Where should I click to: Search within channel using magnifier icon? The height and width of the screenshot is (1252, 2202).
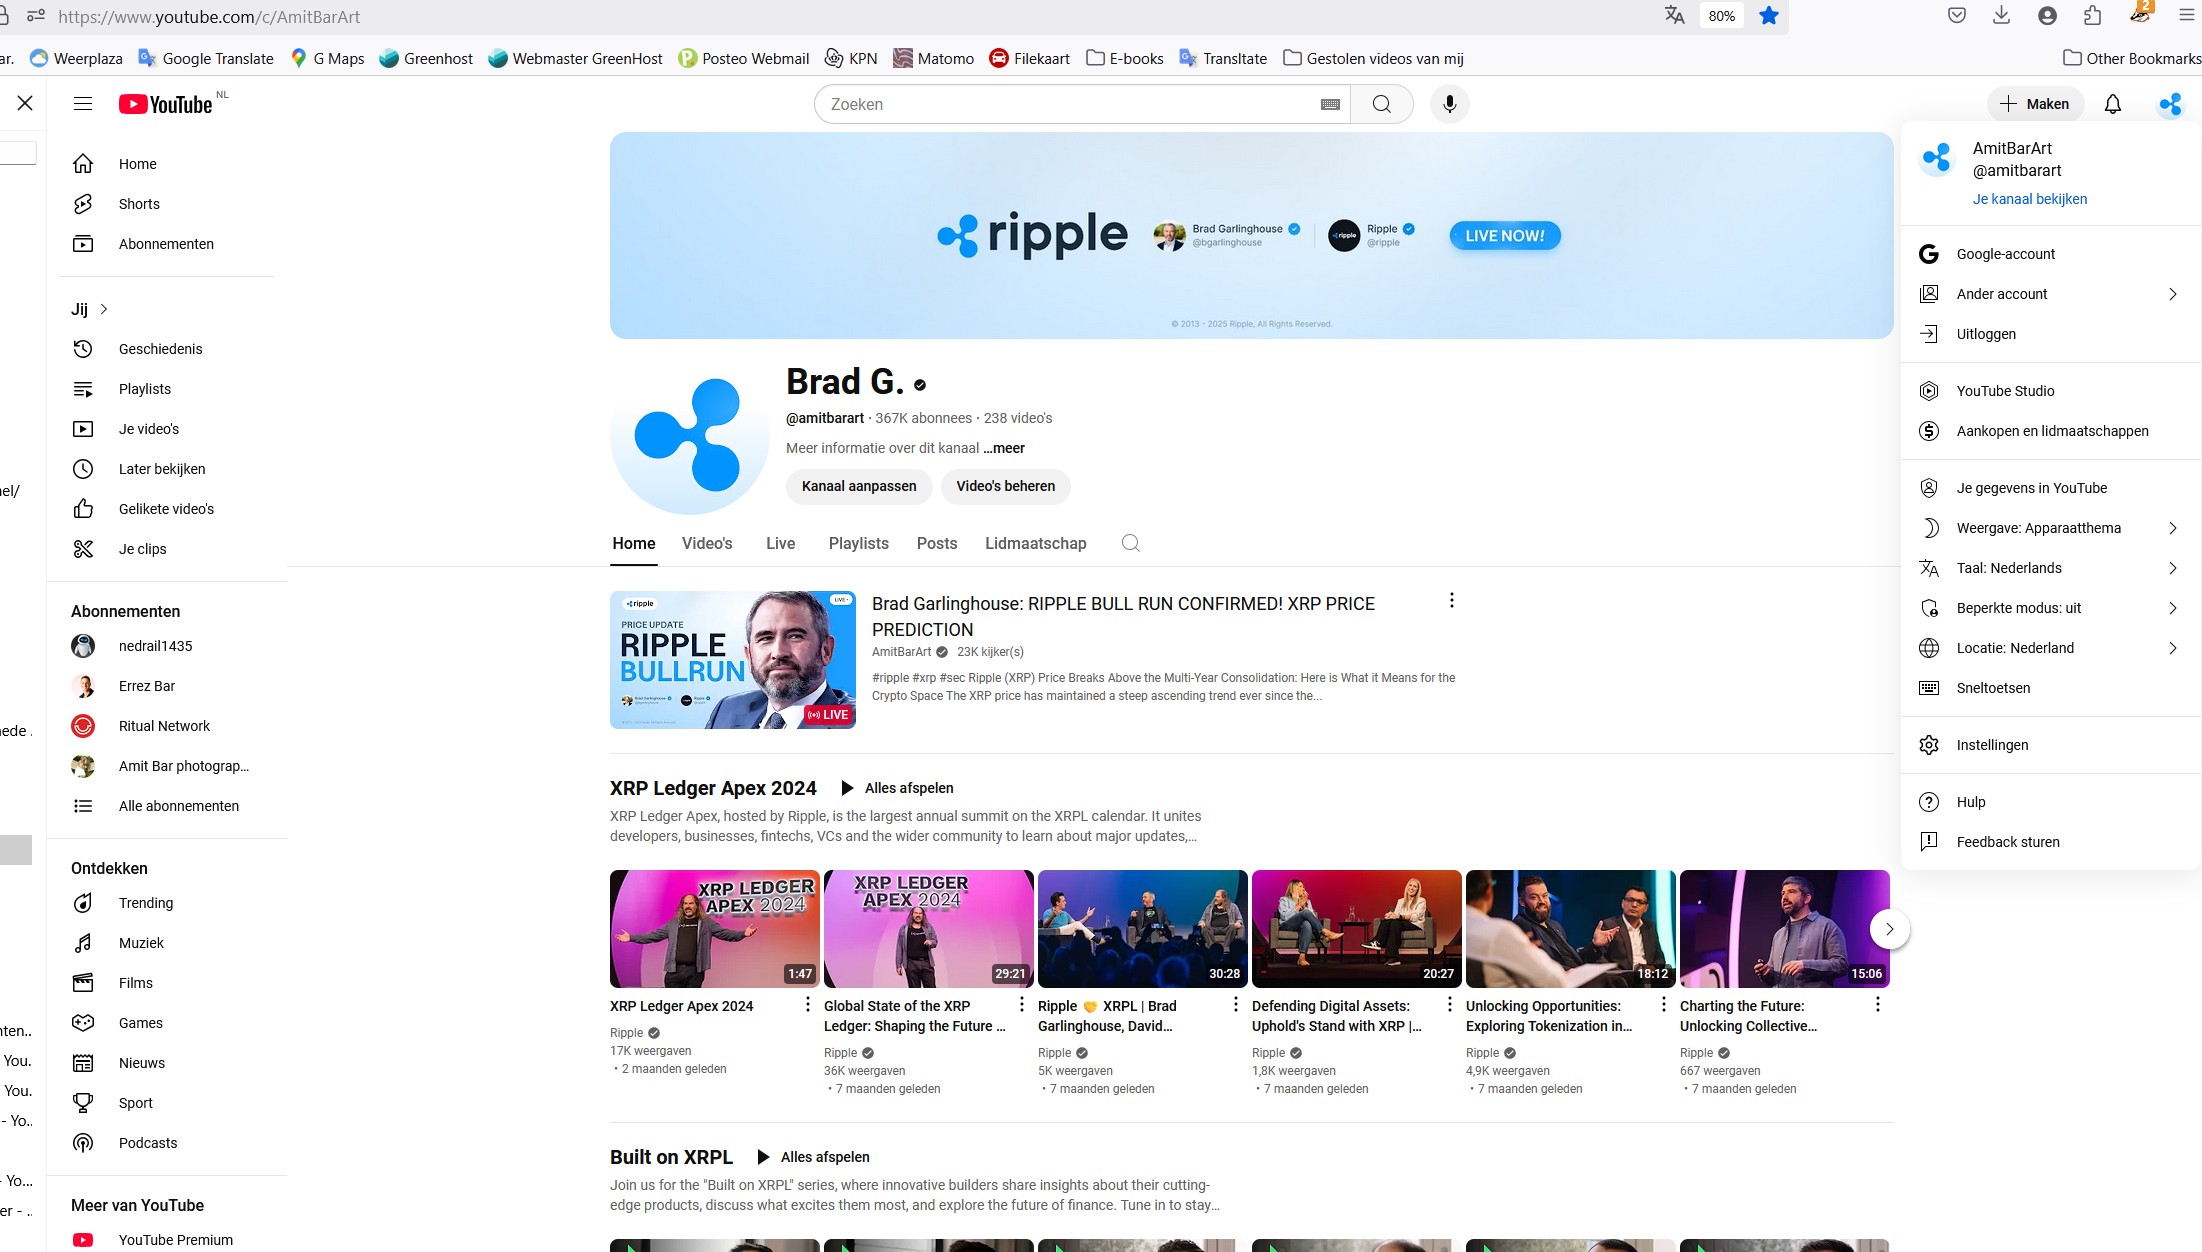pos(1130,543)
